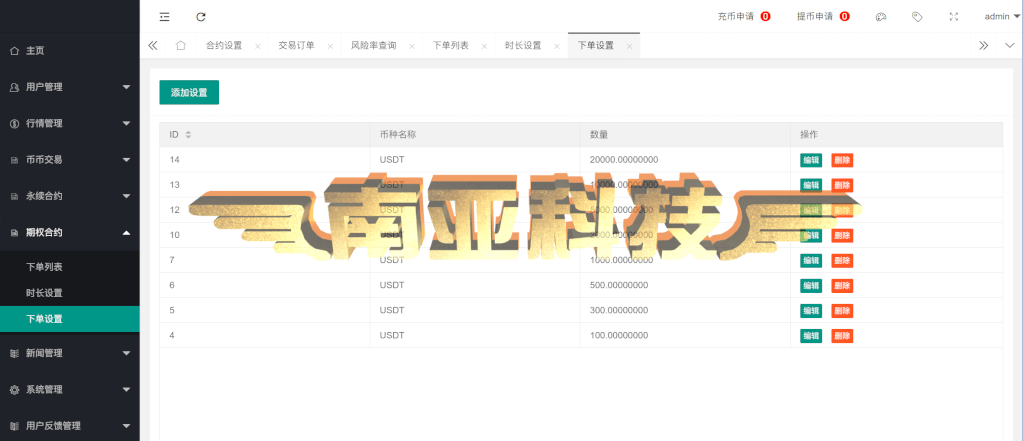Open 下单列表 in sidebar submenu
This screenshot has height=441, width=1024.
pyautogui.click(x=70, y=267)
